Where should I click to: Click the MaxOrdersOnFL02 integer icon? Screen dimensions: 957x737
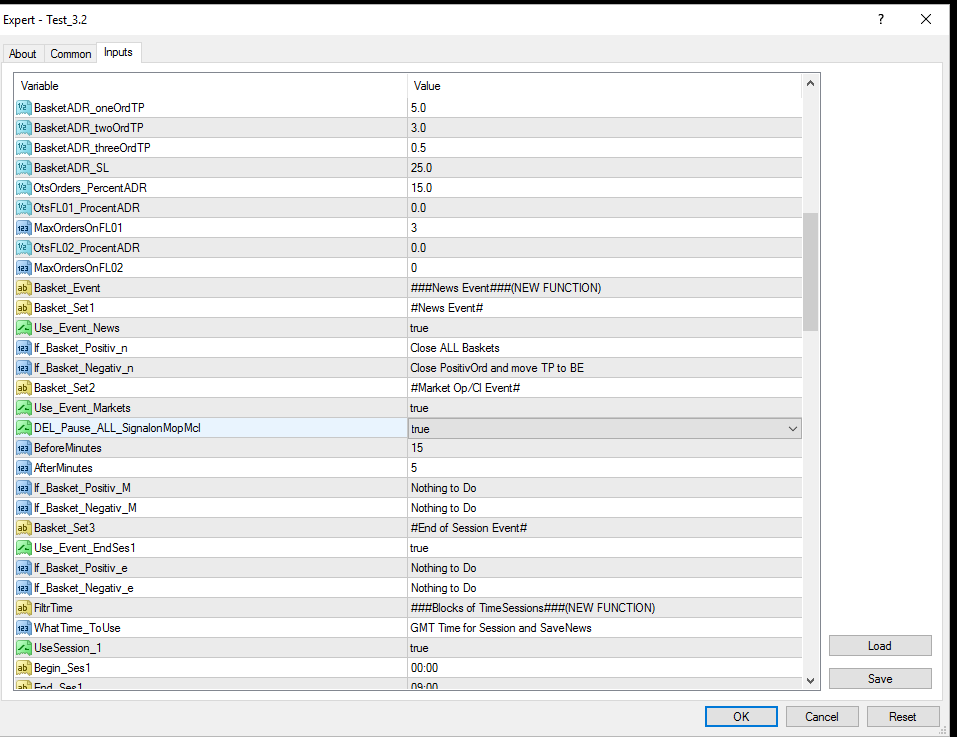point(23,268)
